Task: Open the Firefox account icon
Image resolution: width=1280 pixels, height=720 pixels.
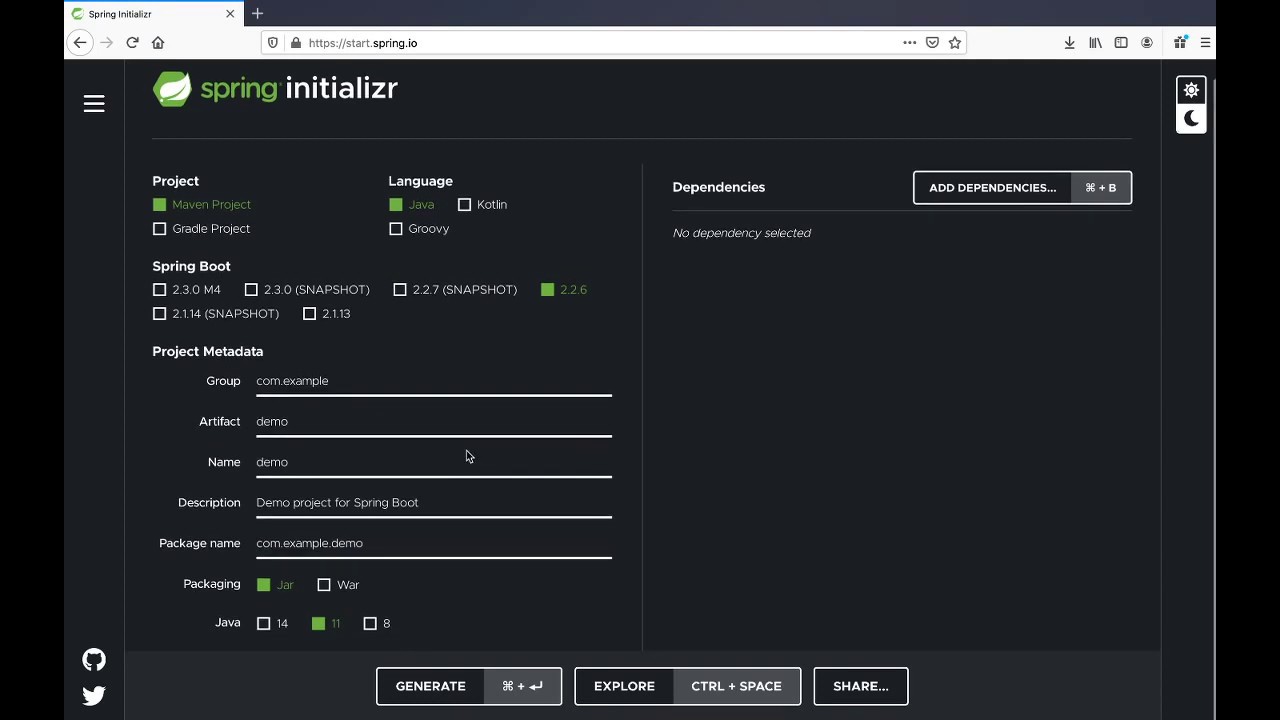Action: 1147,43
